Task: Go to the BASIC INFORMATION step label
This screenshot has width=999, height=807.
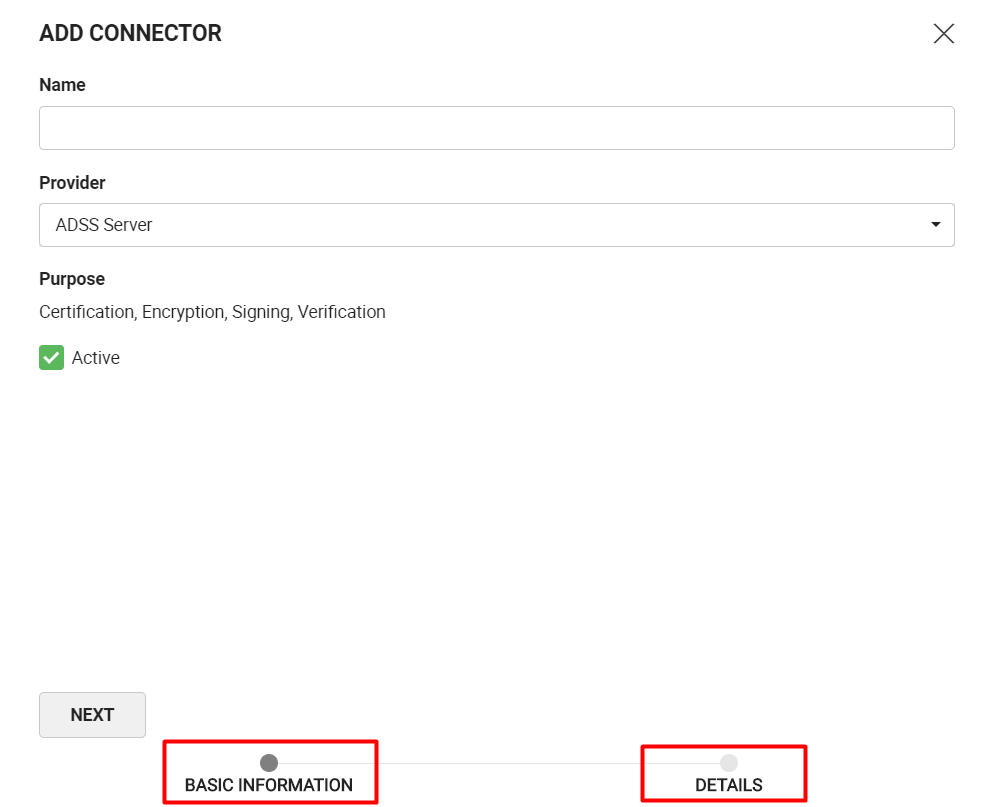Action: (269, 785)
